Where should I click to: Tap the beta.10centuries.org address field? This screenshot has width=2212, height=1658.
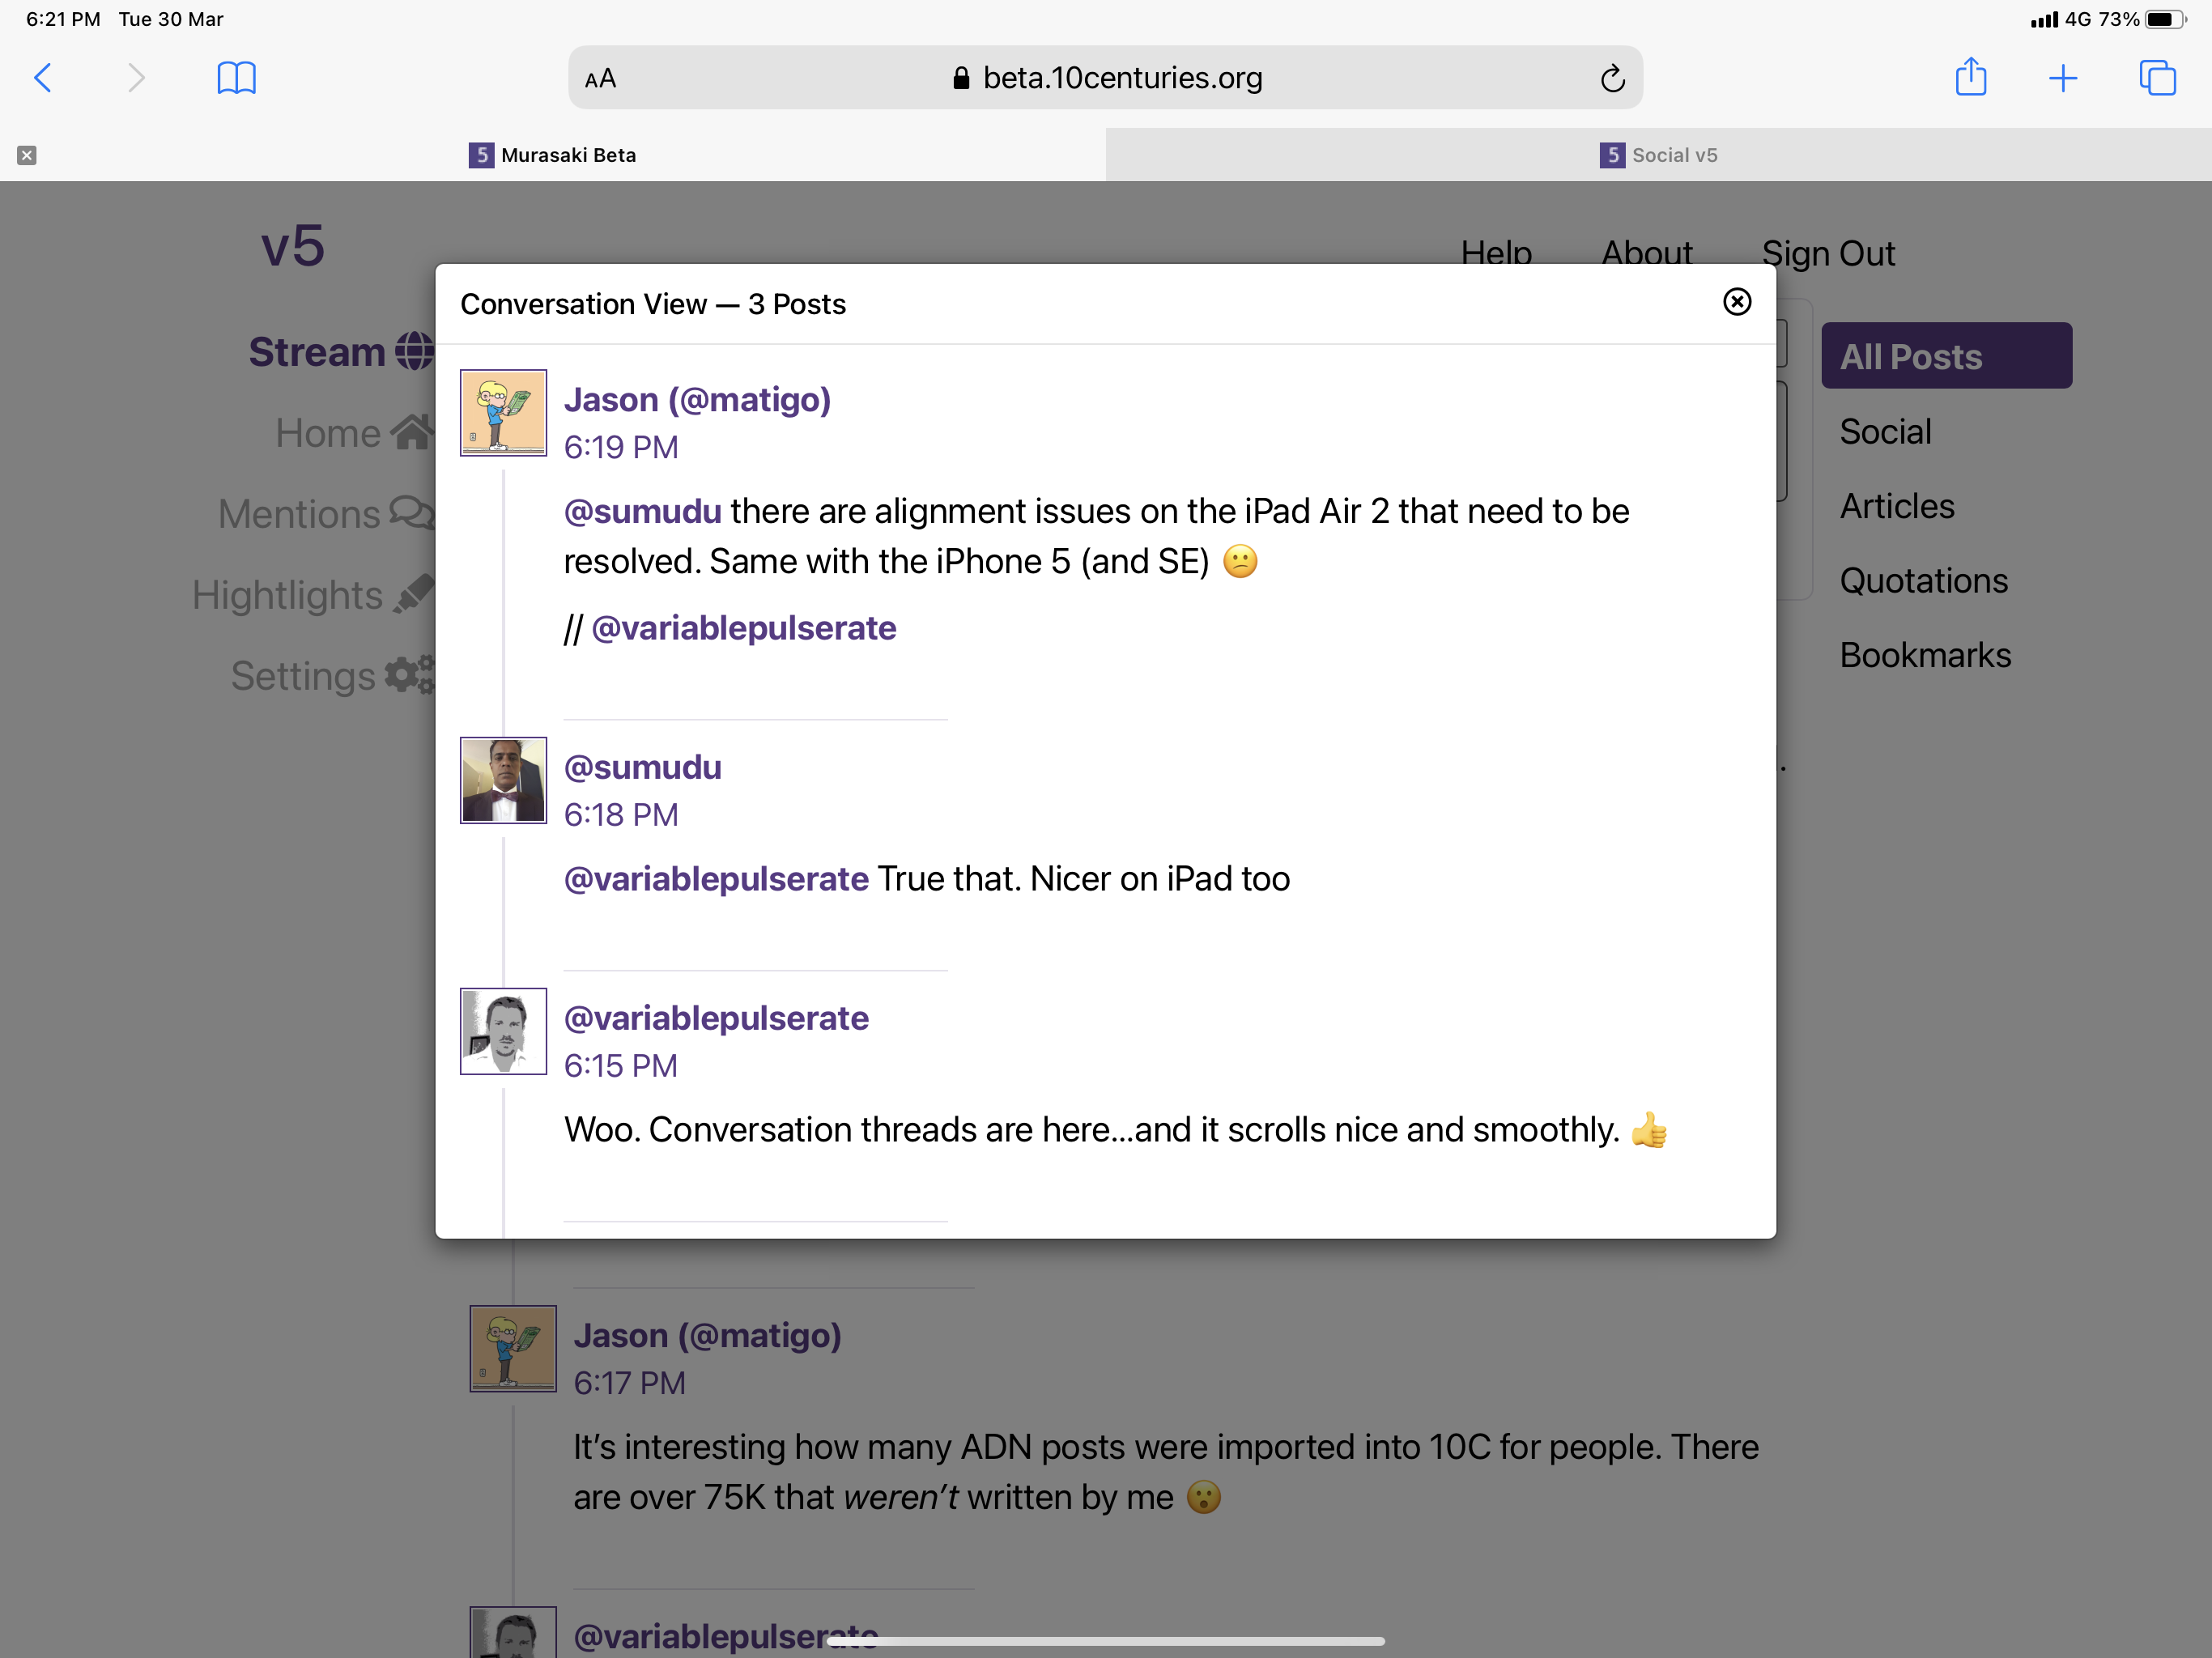1106,78
